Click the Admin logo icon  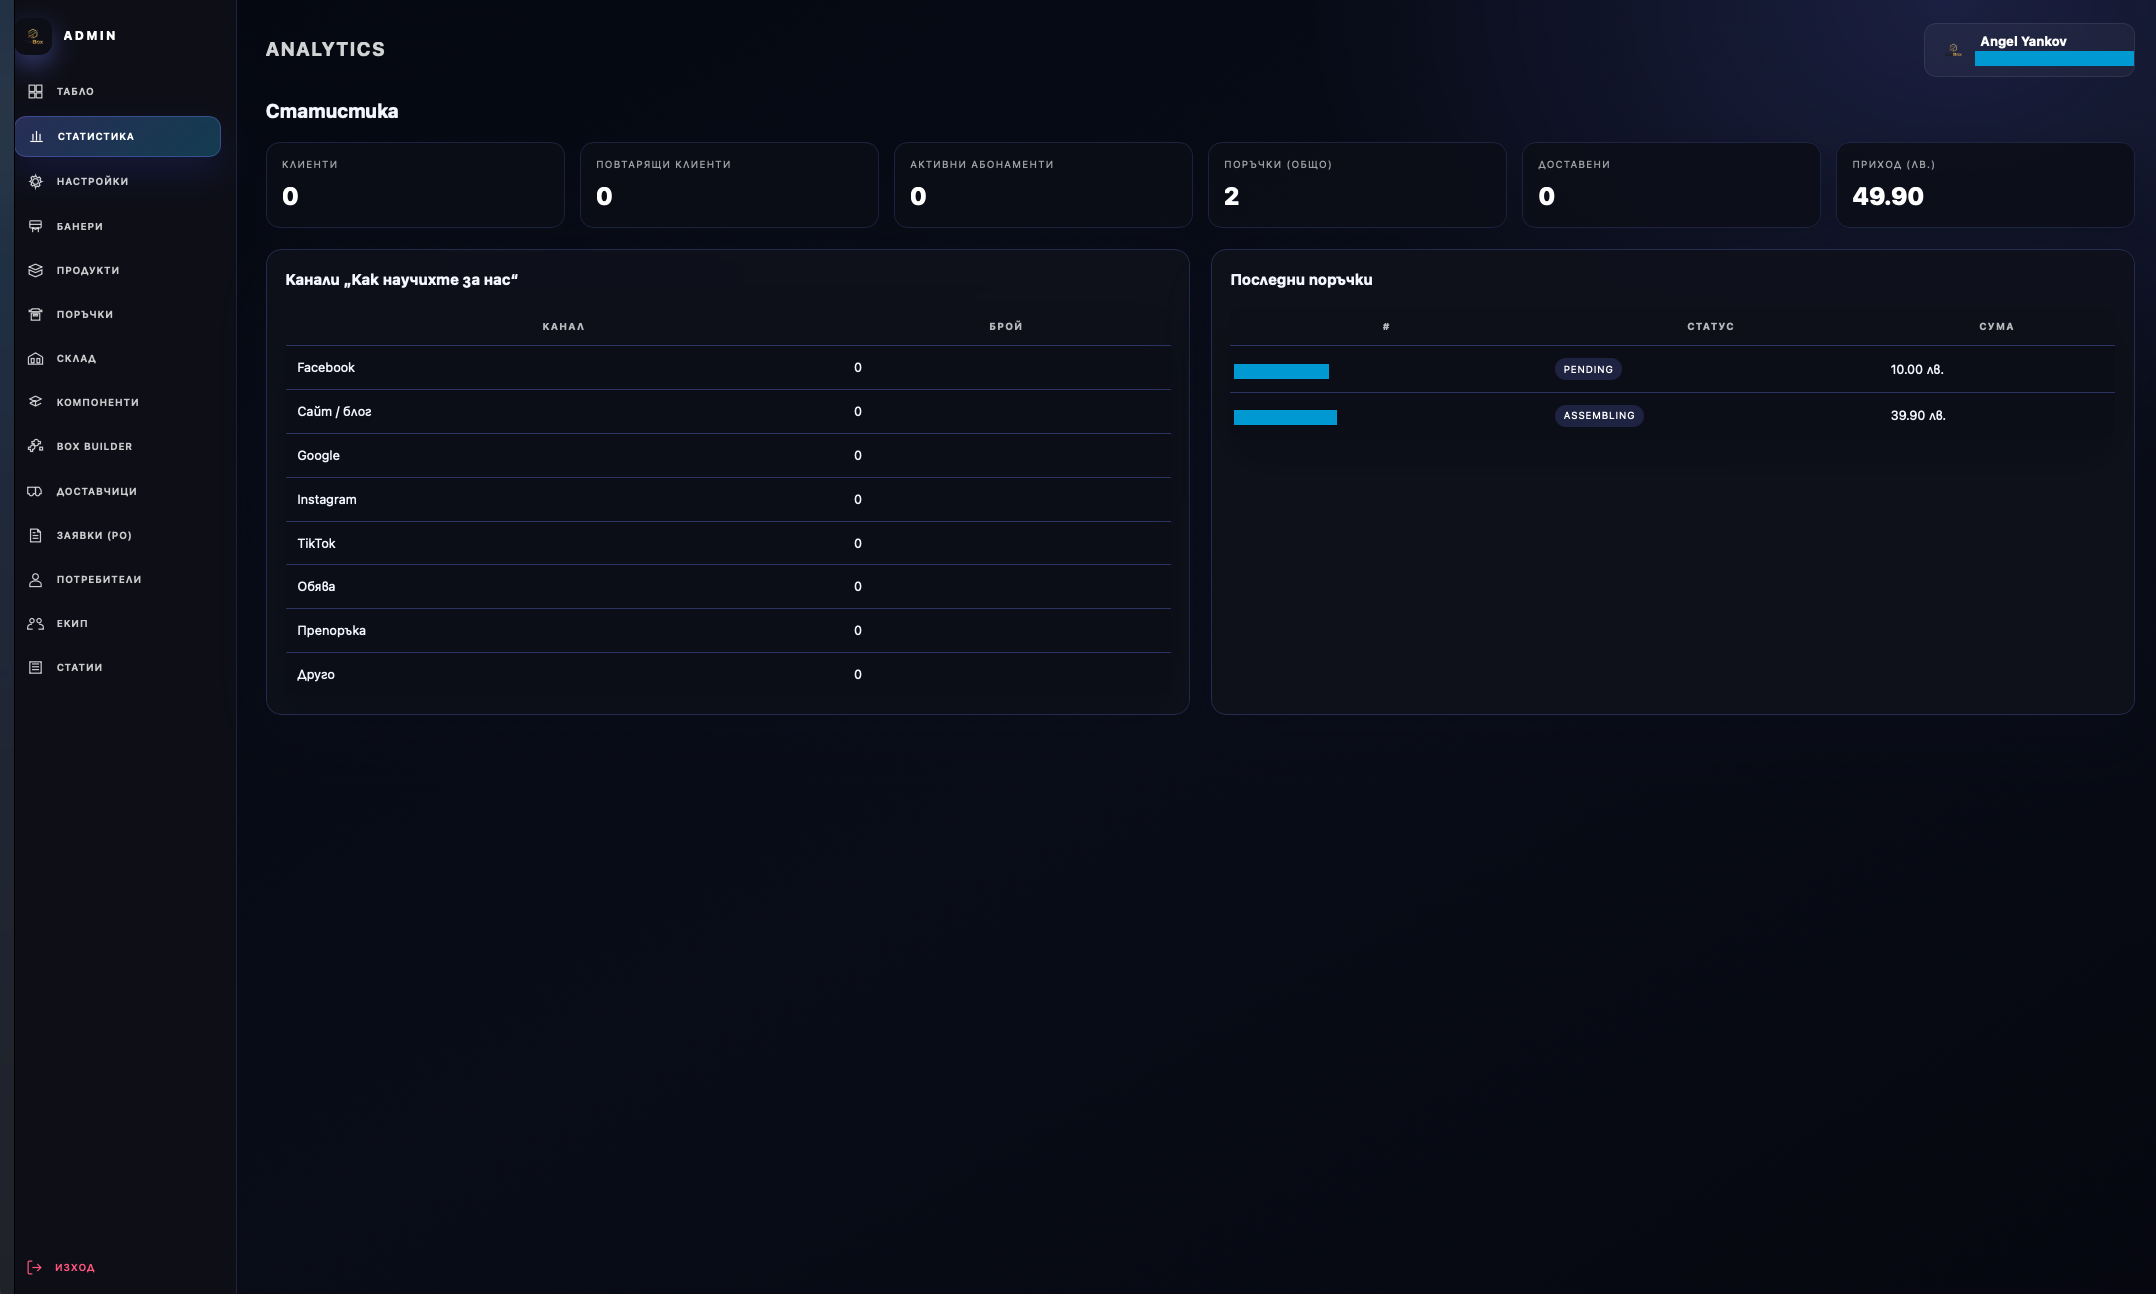(34, 36)
